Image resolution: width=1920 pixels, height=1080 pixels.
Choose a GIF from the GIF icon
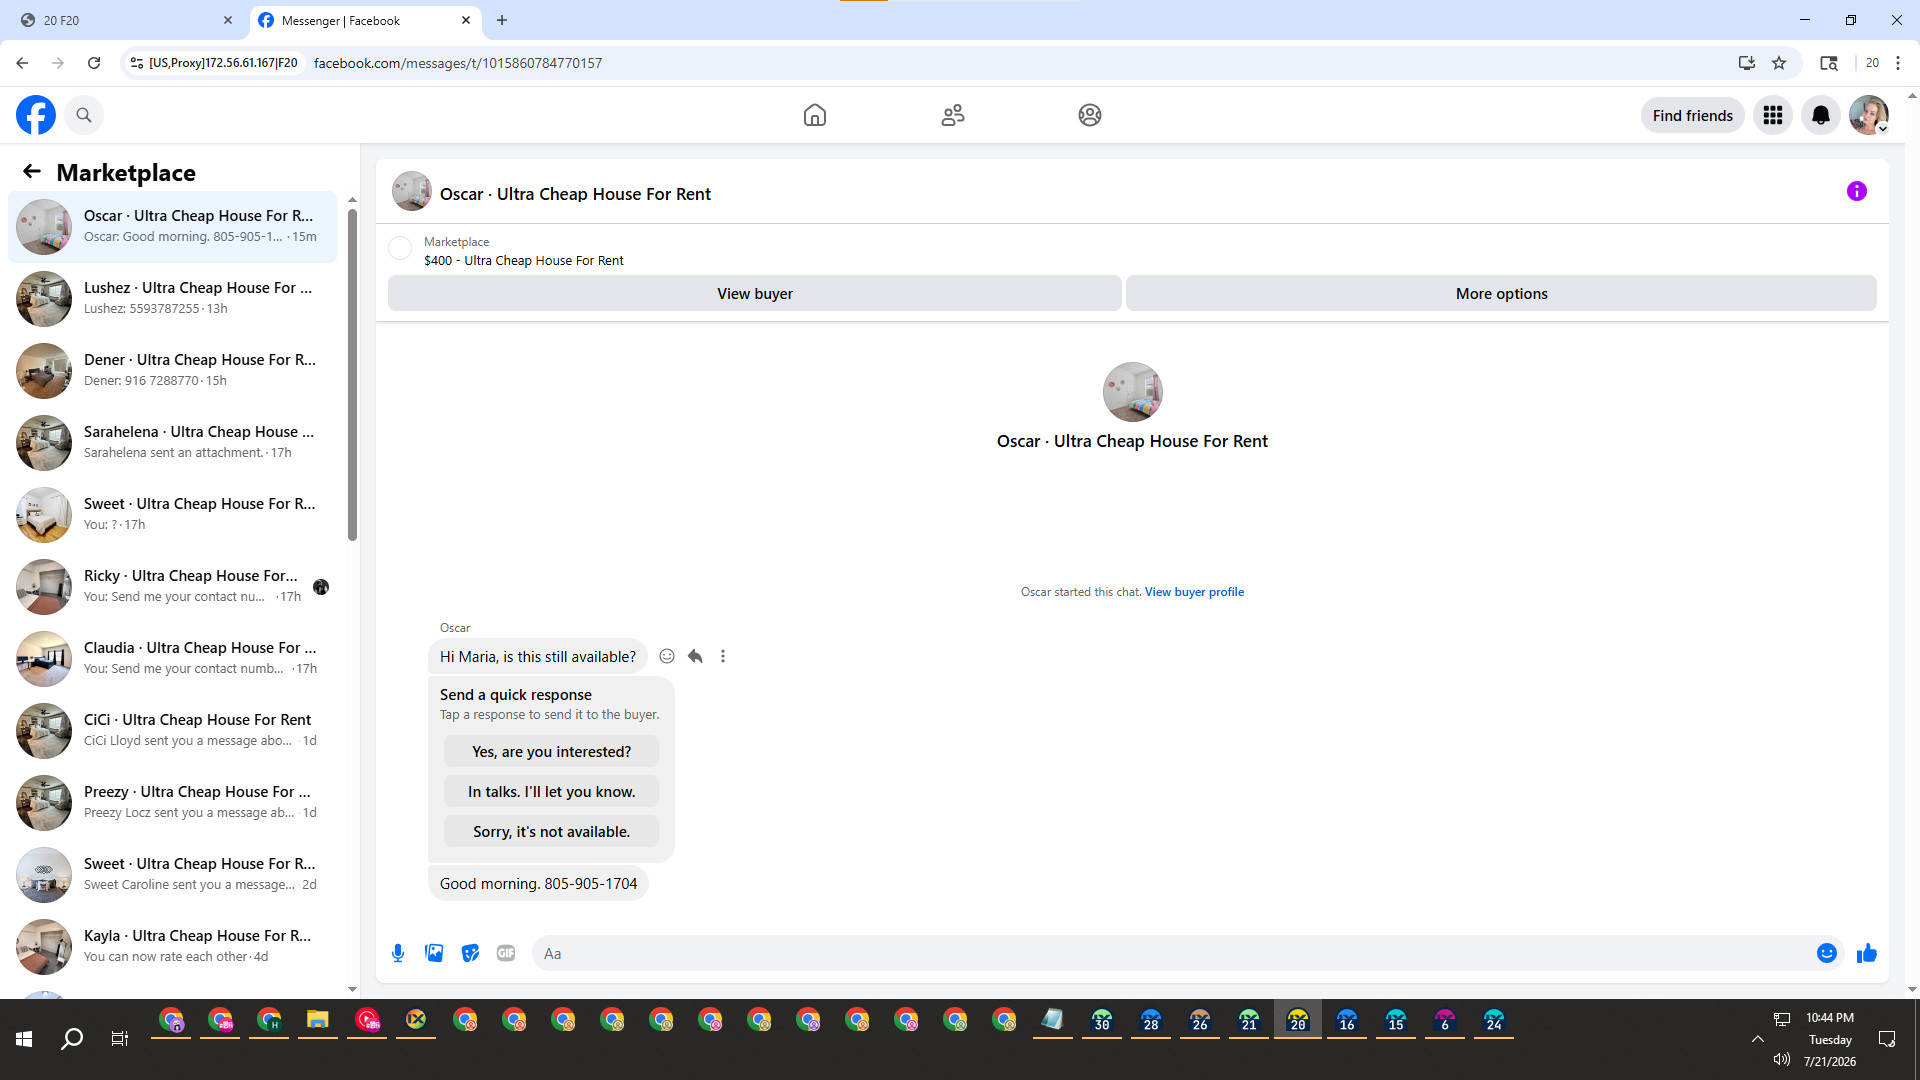click(x=506, y=953)
